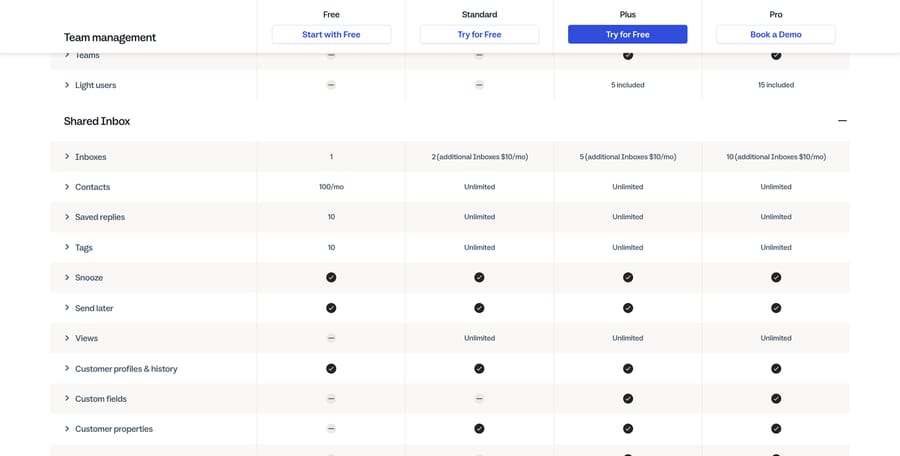900x456 pixels.
Task: Click Customer properties checkmark in Plus column
Action: tap(628, 428)
